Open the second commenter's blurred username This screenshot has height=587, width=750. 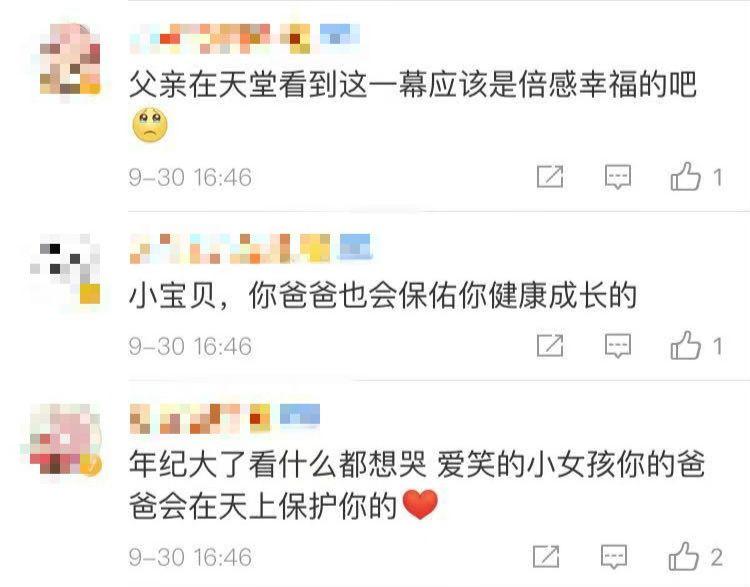251,249
